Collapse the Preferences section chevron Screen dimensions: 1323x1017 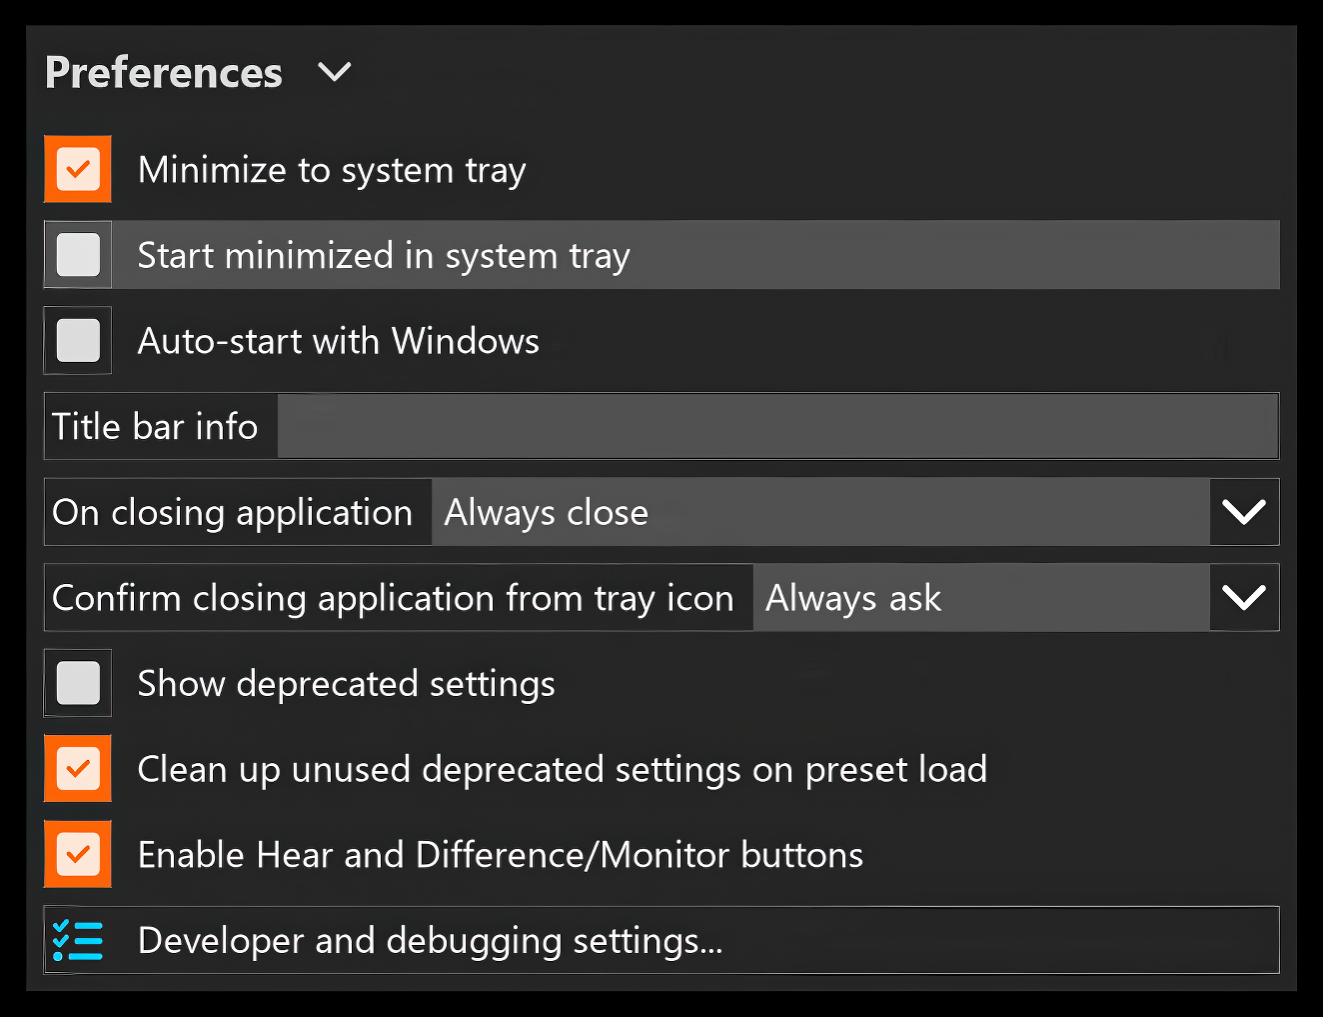click(x=334, y=72)
